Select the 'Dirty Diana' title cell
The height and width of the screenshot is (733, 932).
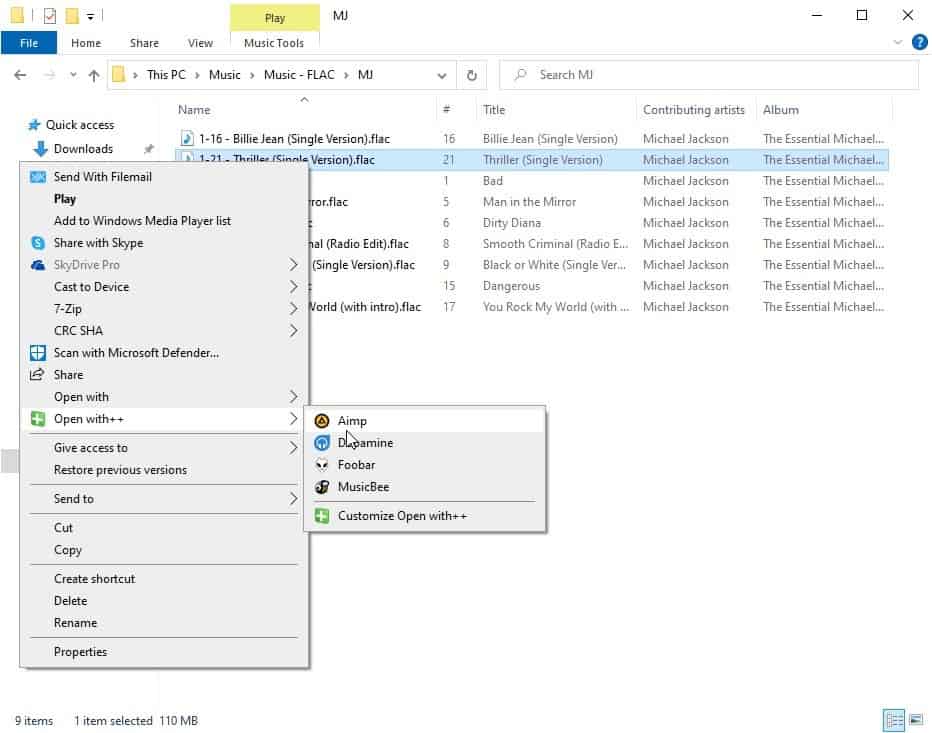(x=511, y=222)
